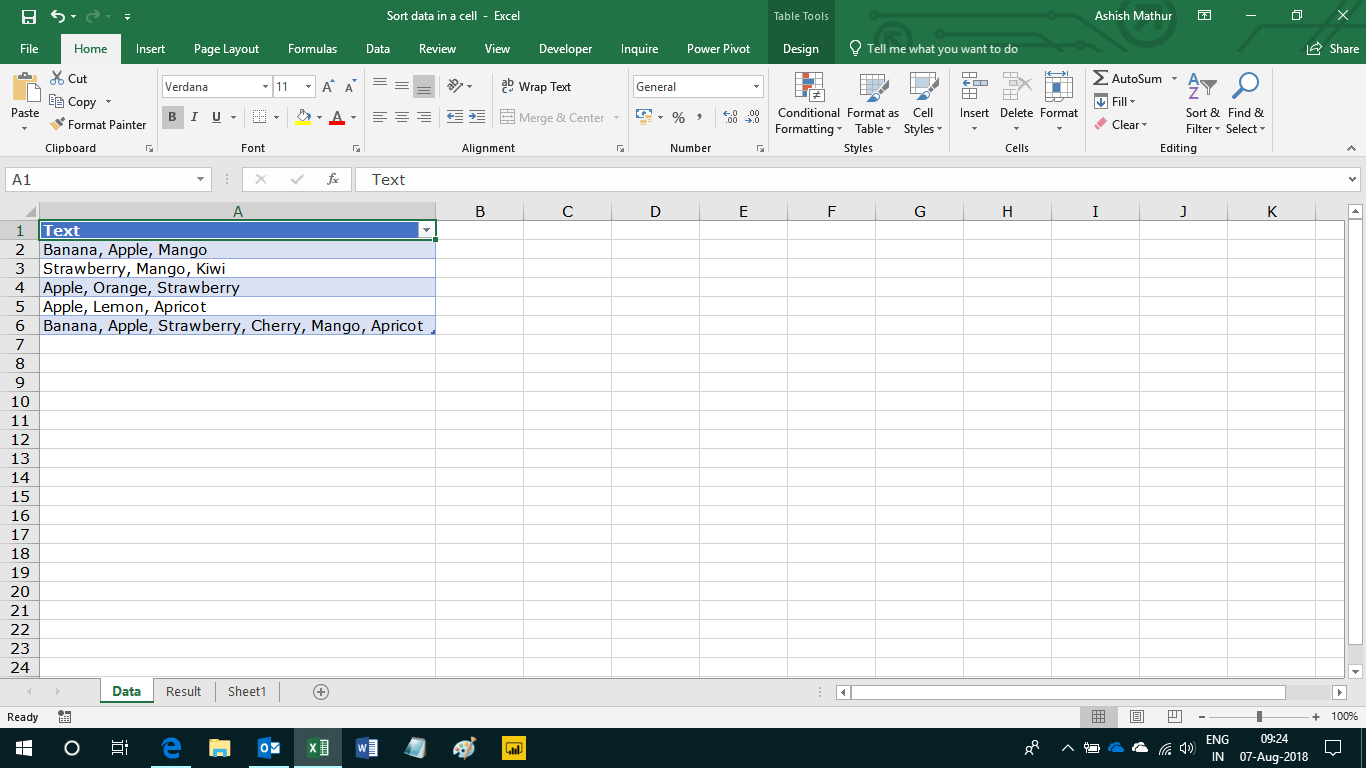Select cell B3 in the worksheet
Image resolution: width=1366 pixels, height=768 pixels.
click(x=480, y=268)
